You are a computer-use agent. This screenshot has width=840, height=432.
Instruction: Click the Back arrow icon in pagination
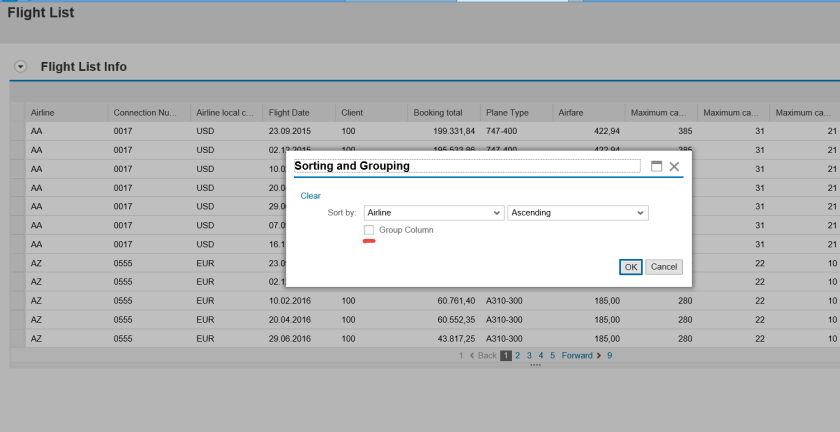pyautogui.click(x=472, y=355)
